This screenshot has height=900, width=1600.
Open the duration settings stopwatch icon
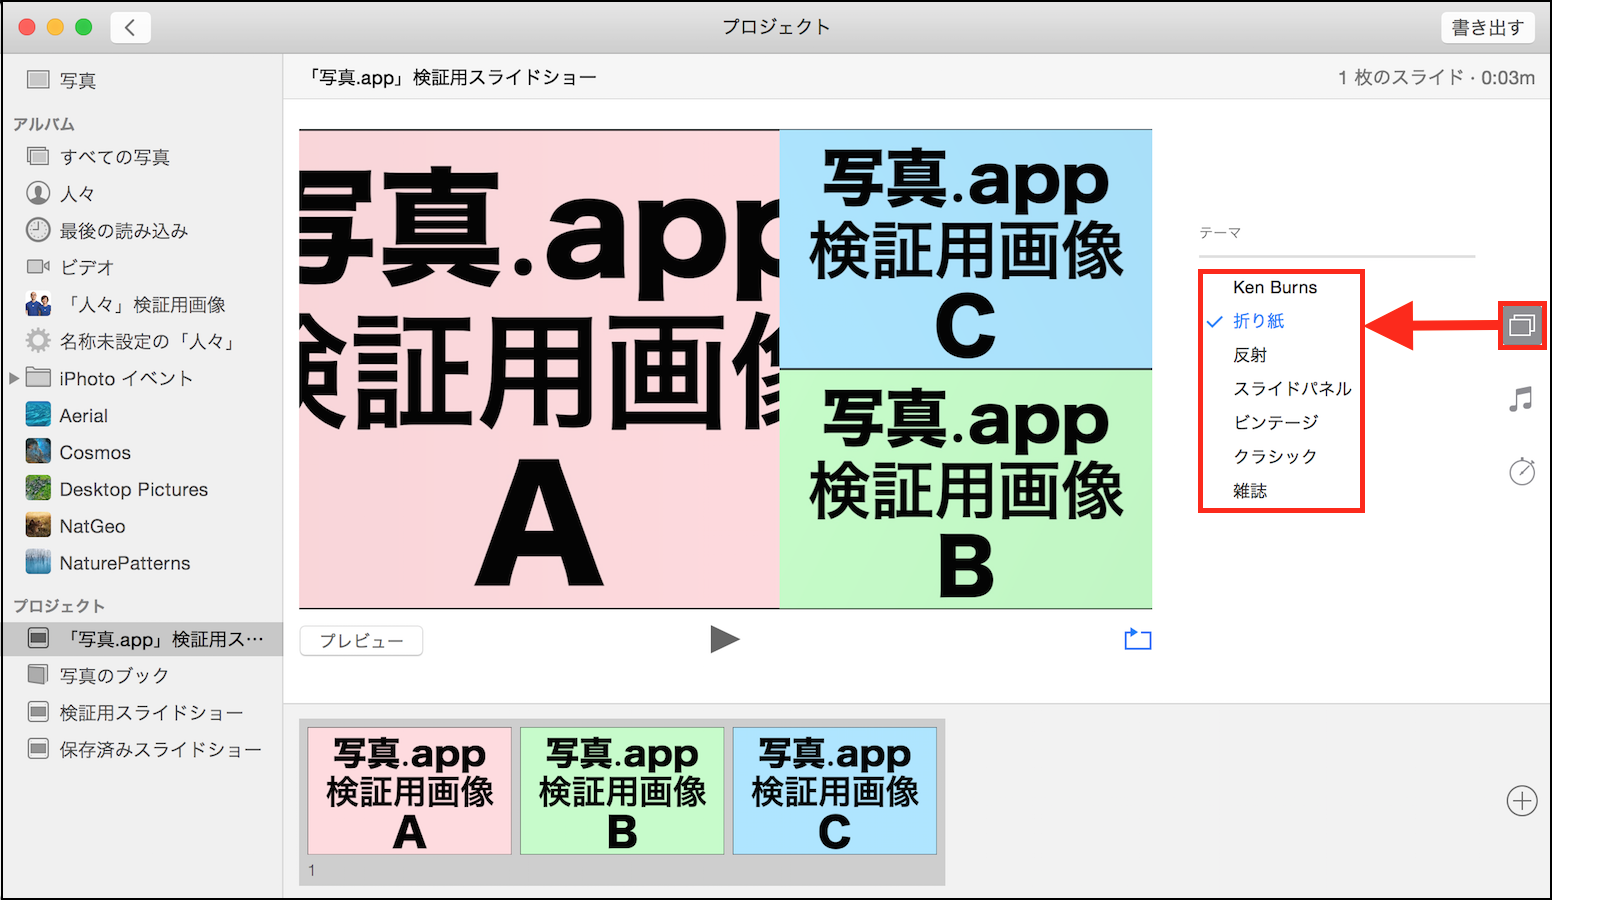click(x=1521, y=471)
